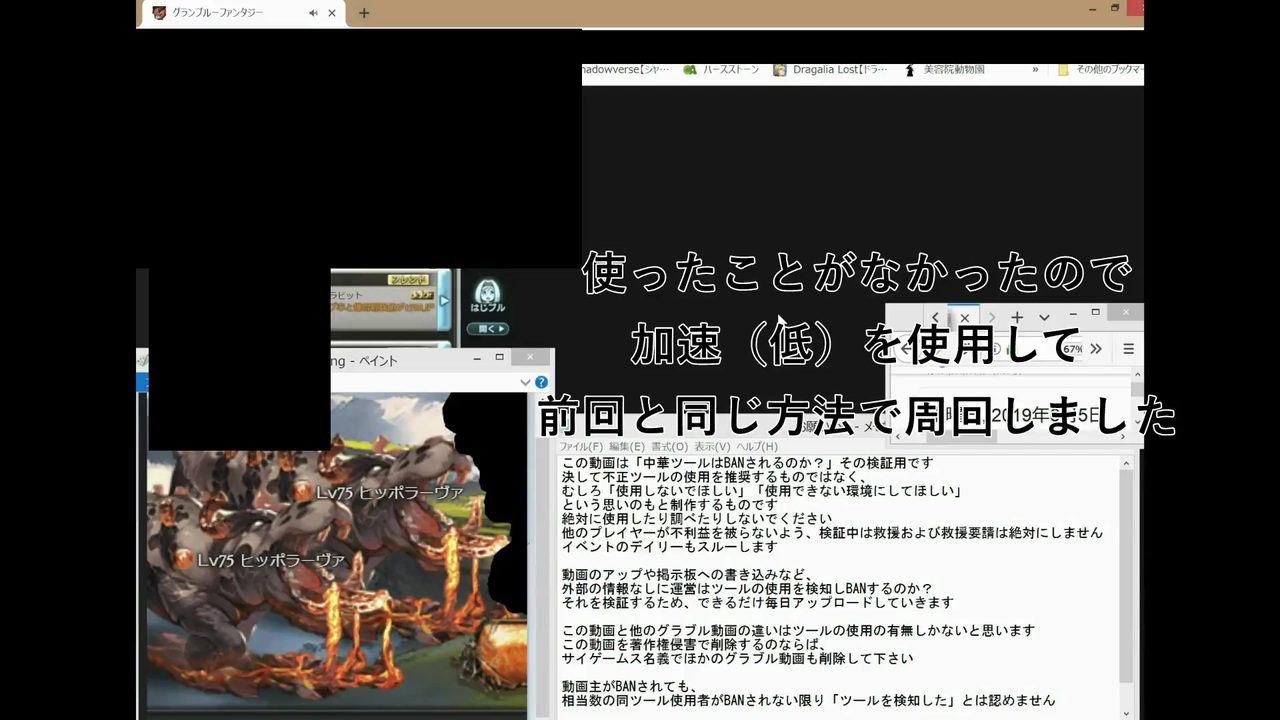Maximize the ペイント window
This screenshot has height=720, width=1280.
500,358
